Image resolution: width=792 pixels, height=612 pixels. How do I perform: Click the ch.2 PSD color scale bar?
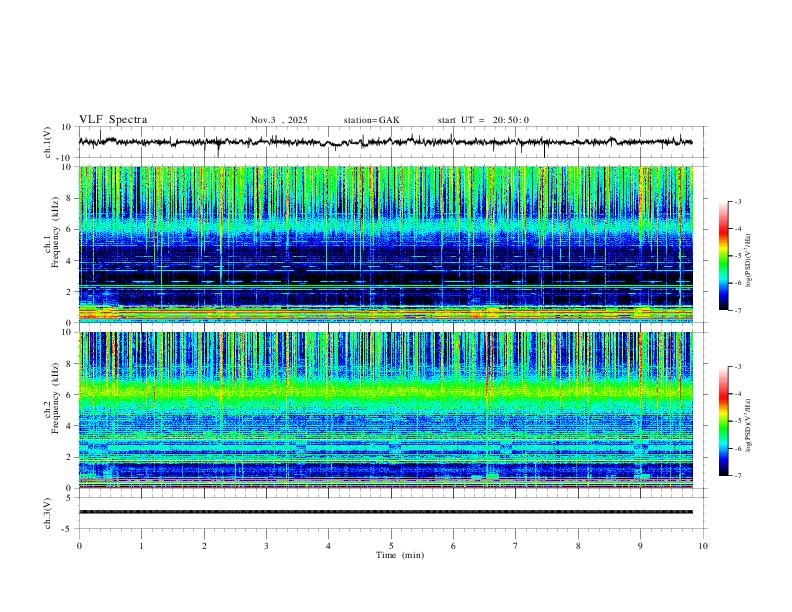(x=724, y=421)
